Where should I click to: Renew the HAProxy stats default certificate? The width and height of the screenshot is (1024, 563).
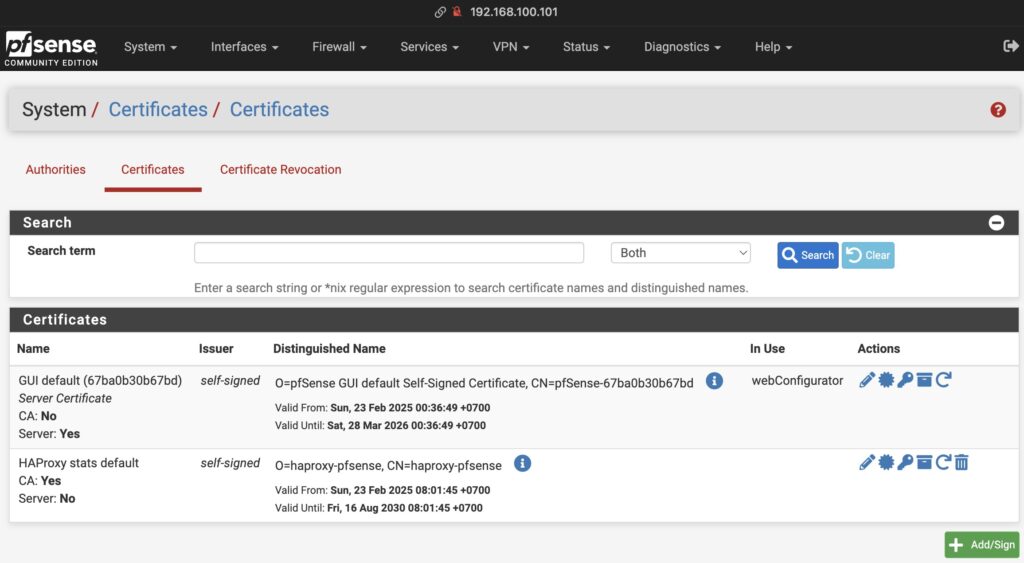click(x=942, y=462)
